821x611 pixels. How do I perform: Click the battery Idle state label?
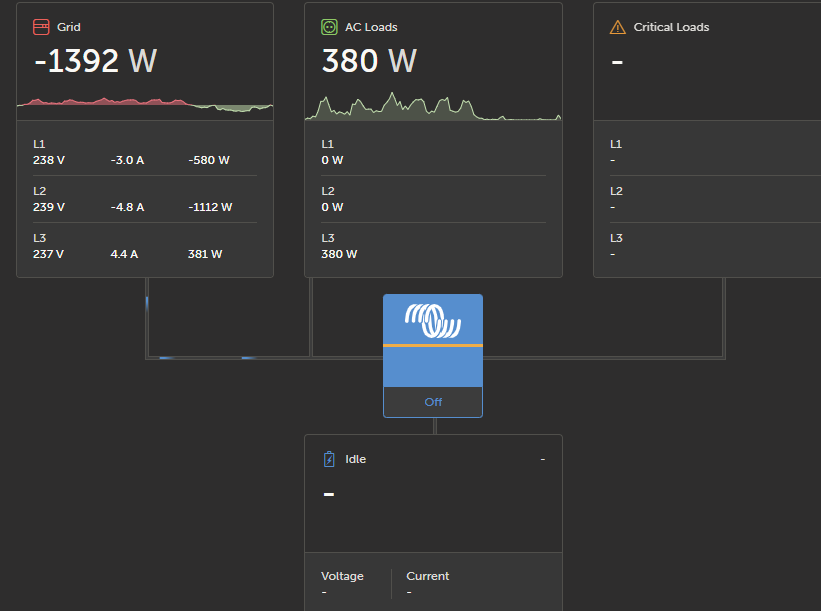(x=356, y=459)
